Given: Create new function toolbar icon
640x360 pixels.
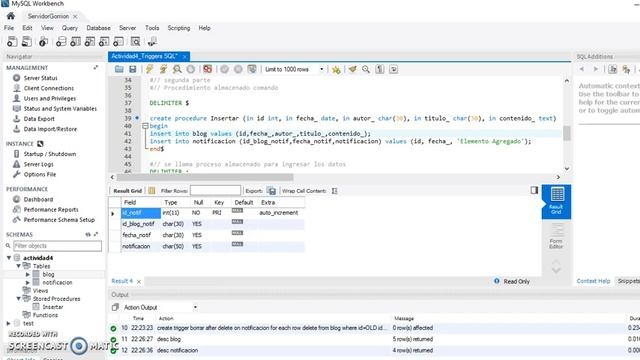Looking at the screenshot, I should point(118,42).
